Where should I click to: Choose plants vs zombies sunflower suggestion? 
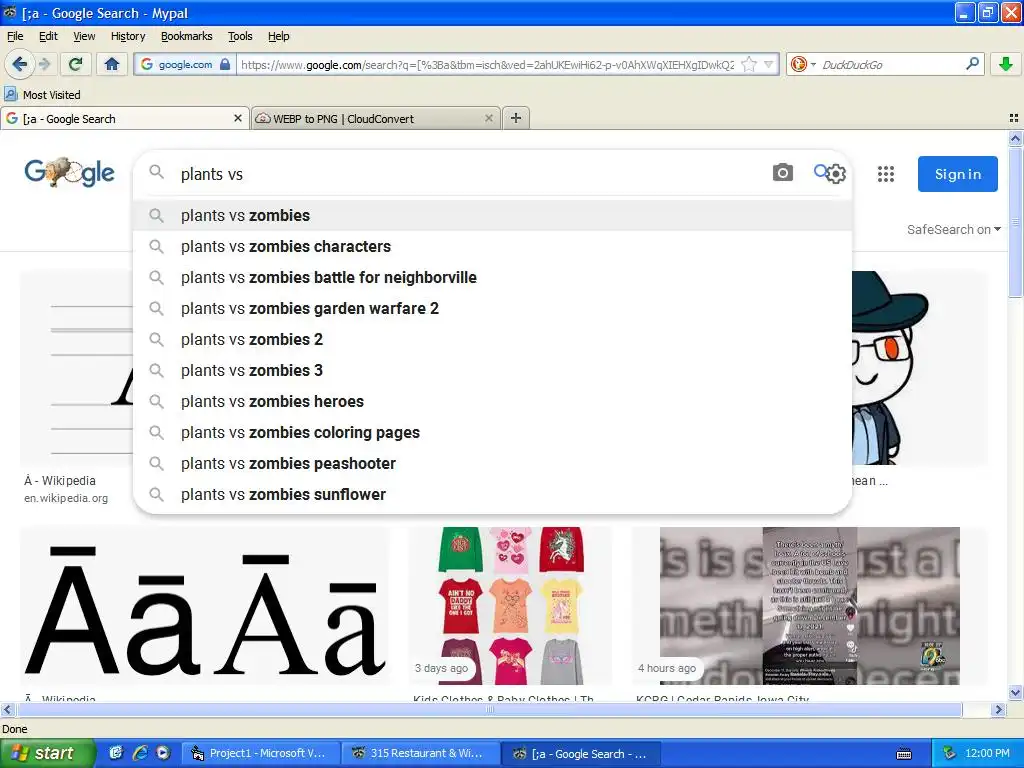pos(492,494)
